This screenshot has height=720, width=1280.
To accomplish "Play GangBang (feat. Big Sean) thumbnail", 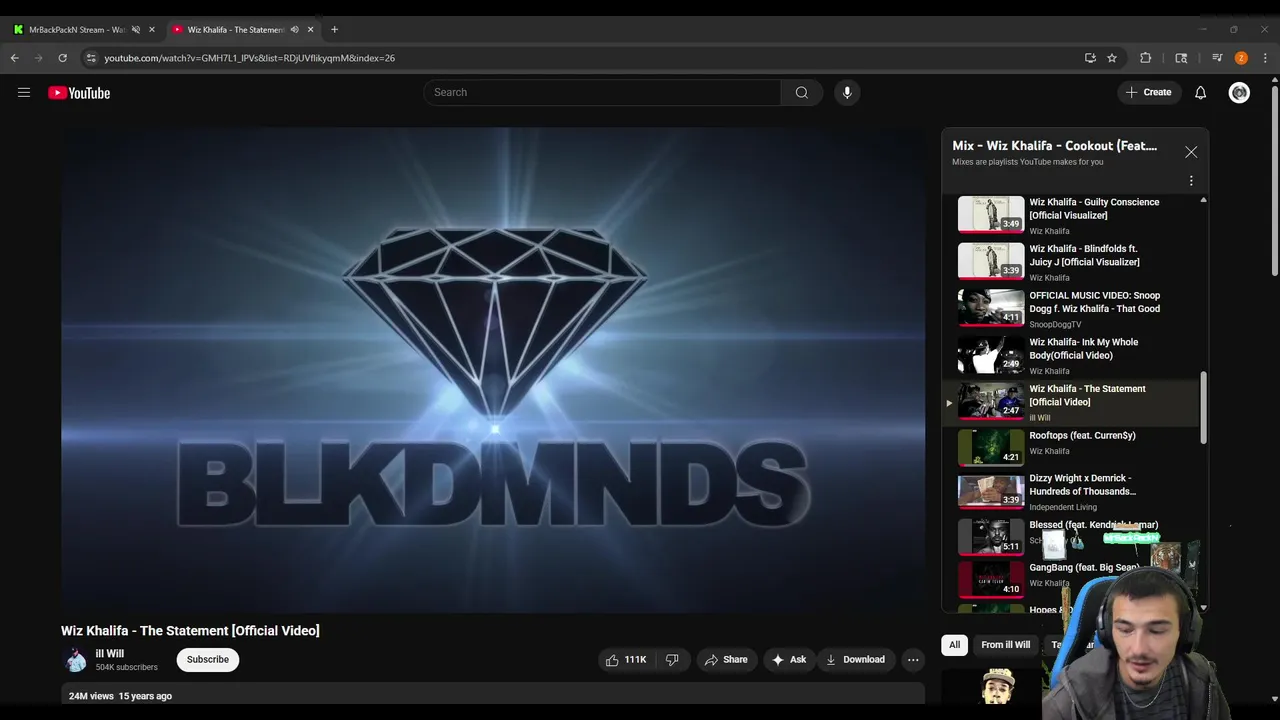I will (x=990, y=579).
